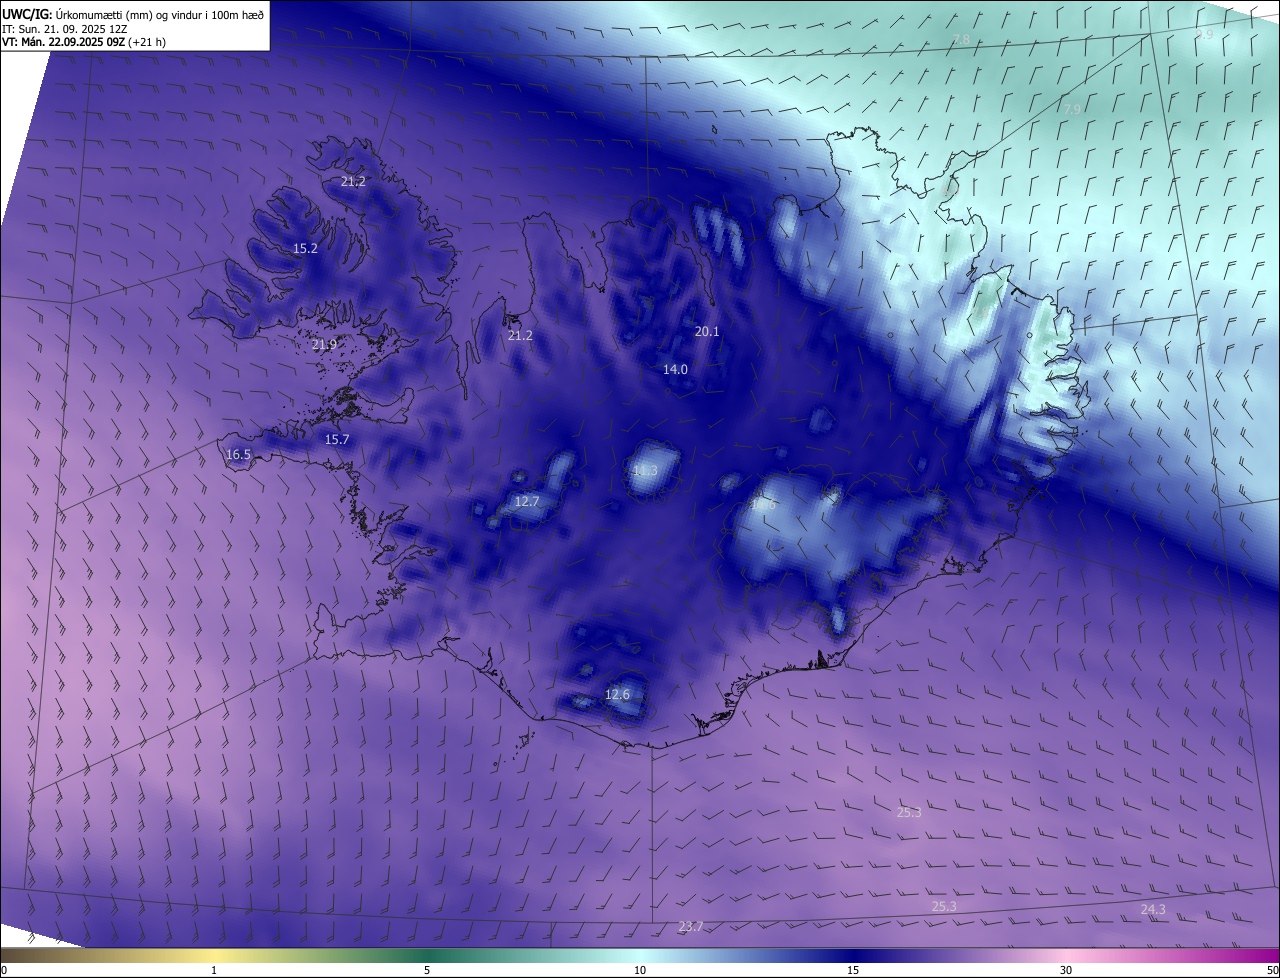This screenshot has width=1280, height=978.
Task: Select the 12.6 value near south coast
Action: point(618,694)
